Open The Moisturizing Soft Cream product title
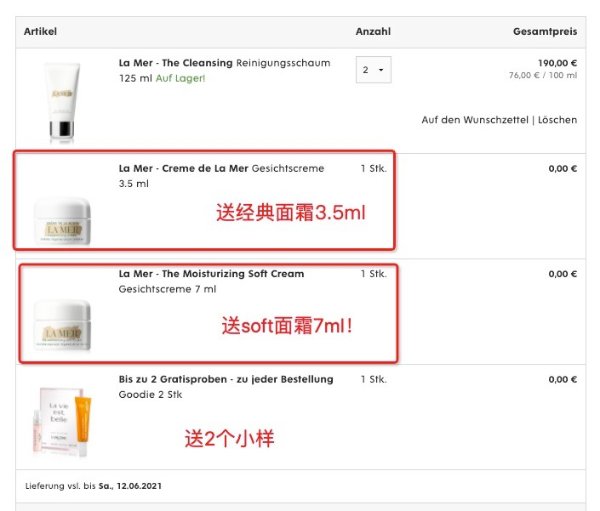Screen dimensions: 600x511 click(x=211, y=274)
